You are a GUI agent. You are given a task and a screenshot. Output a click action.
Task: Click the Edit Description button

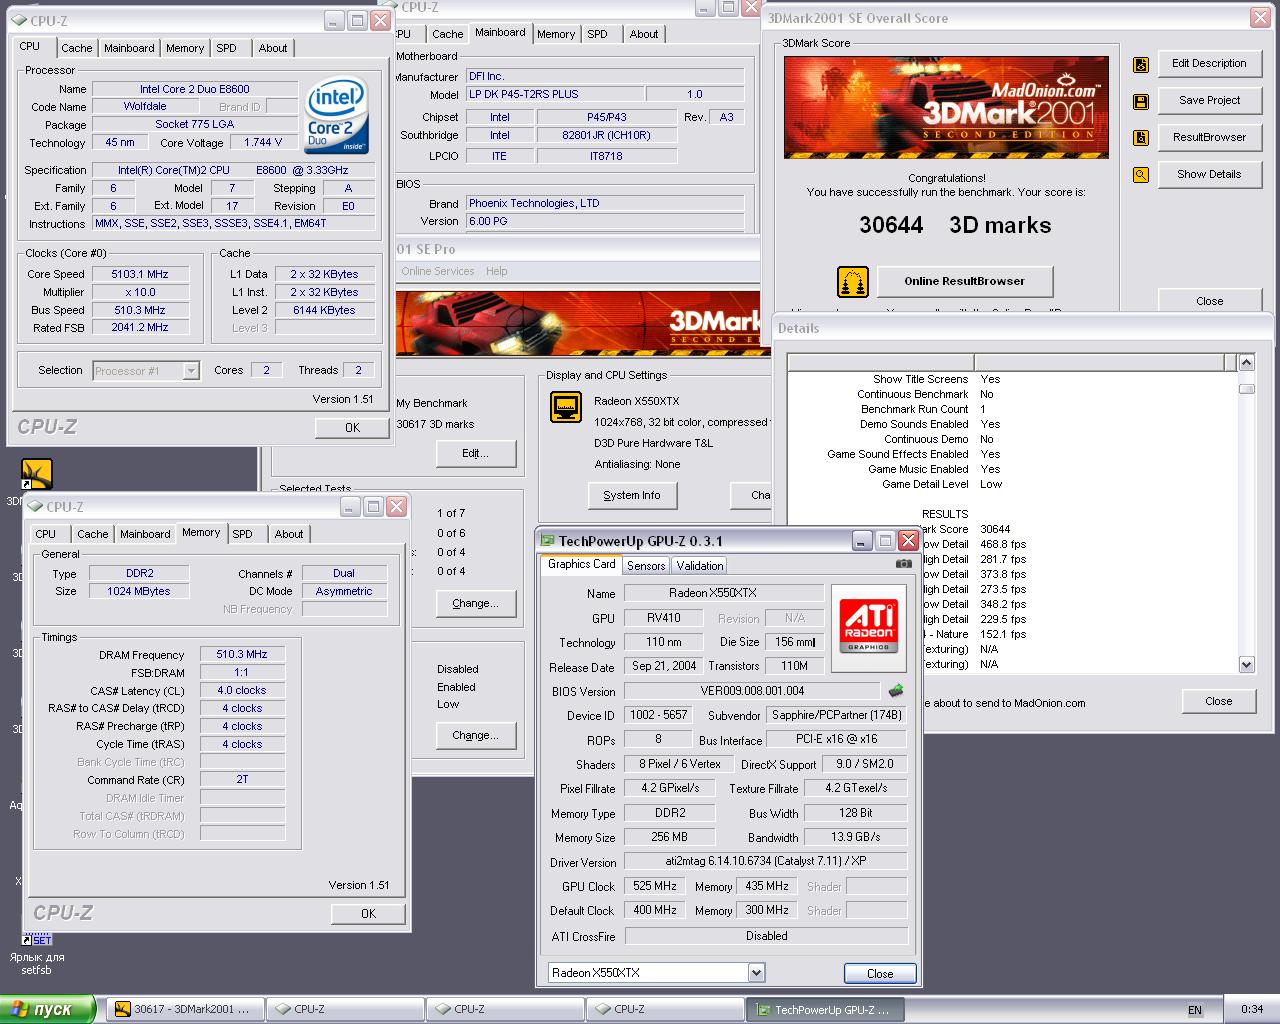click(1209, 63)
